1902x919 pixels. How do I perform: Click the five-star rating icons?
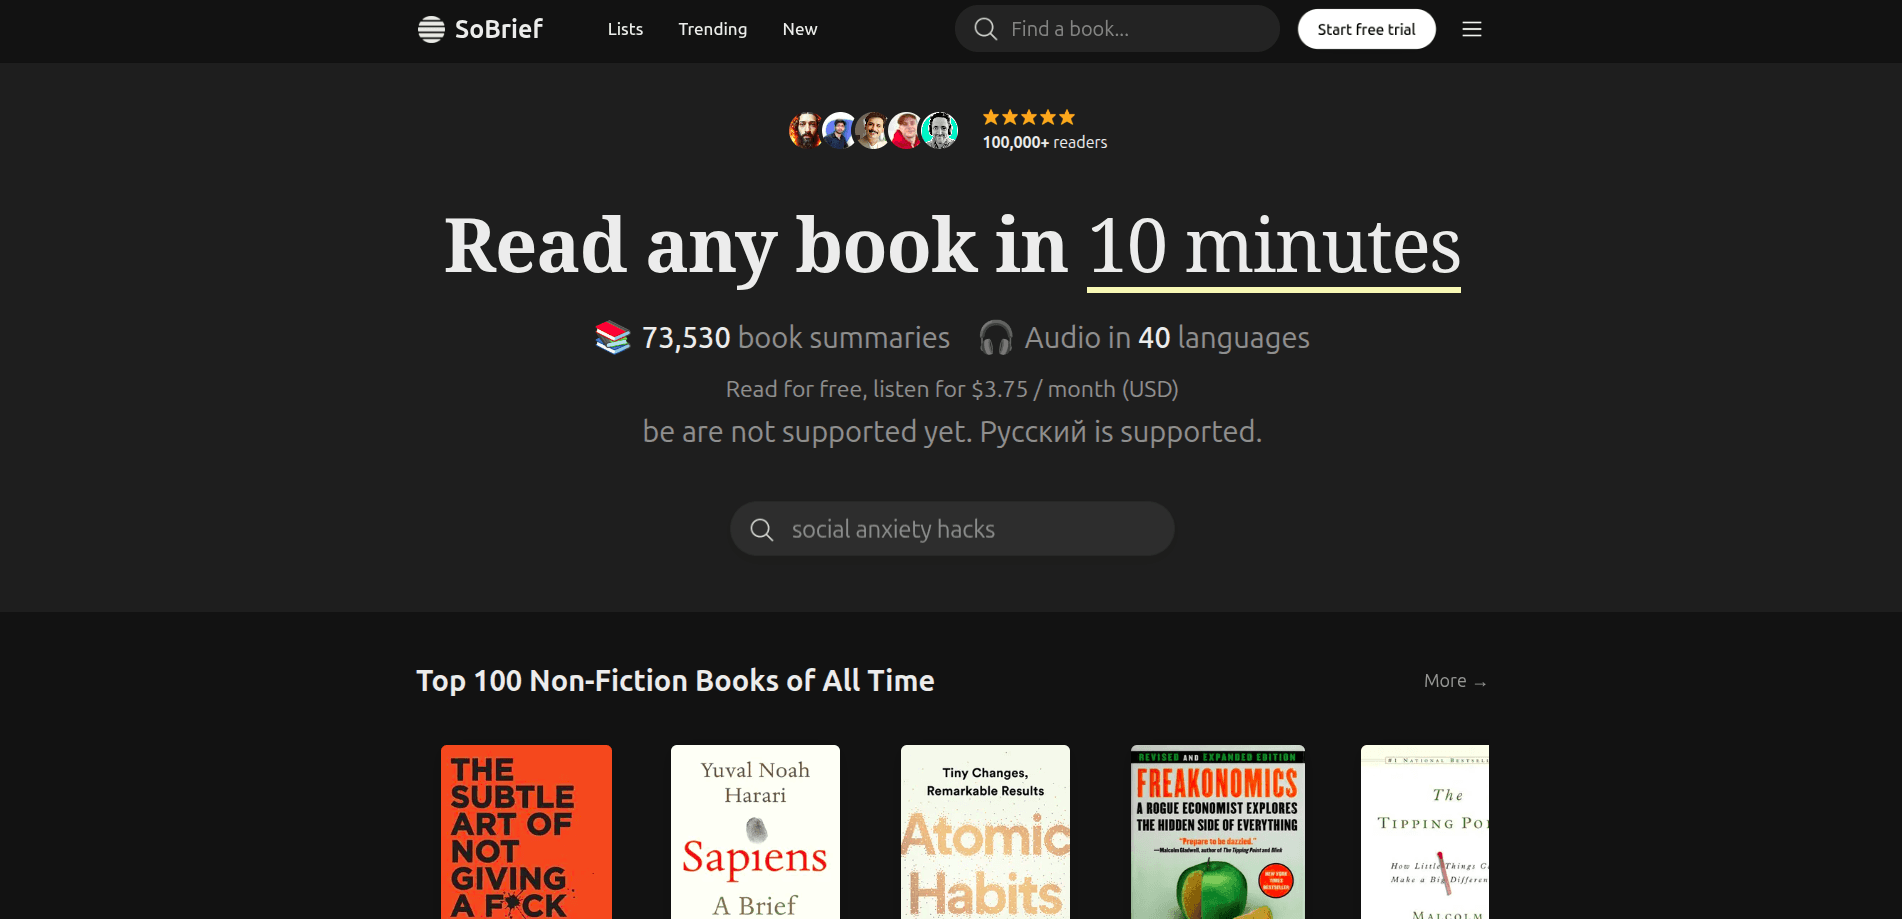pyautogui.click(x=1029, y=117)
